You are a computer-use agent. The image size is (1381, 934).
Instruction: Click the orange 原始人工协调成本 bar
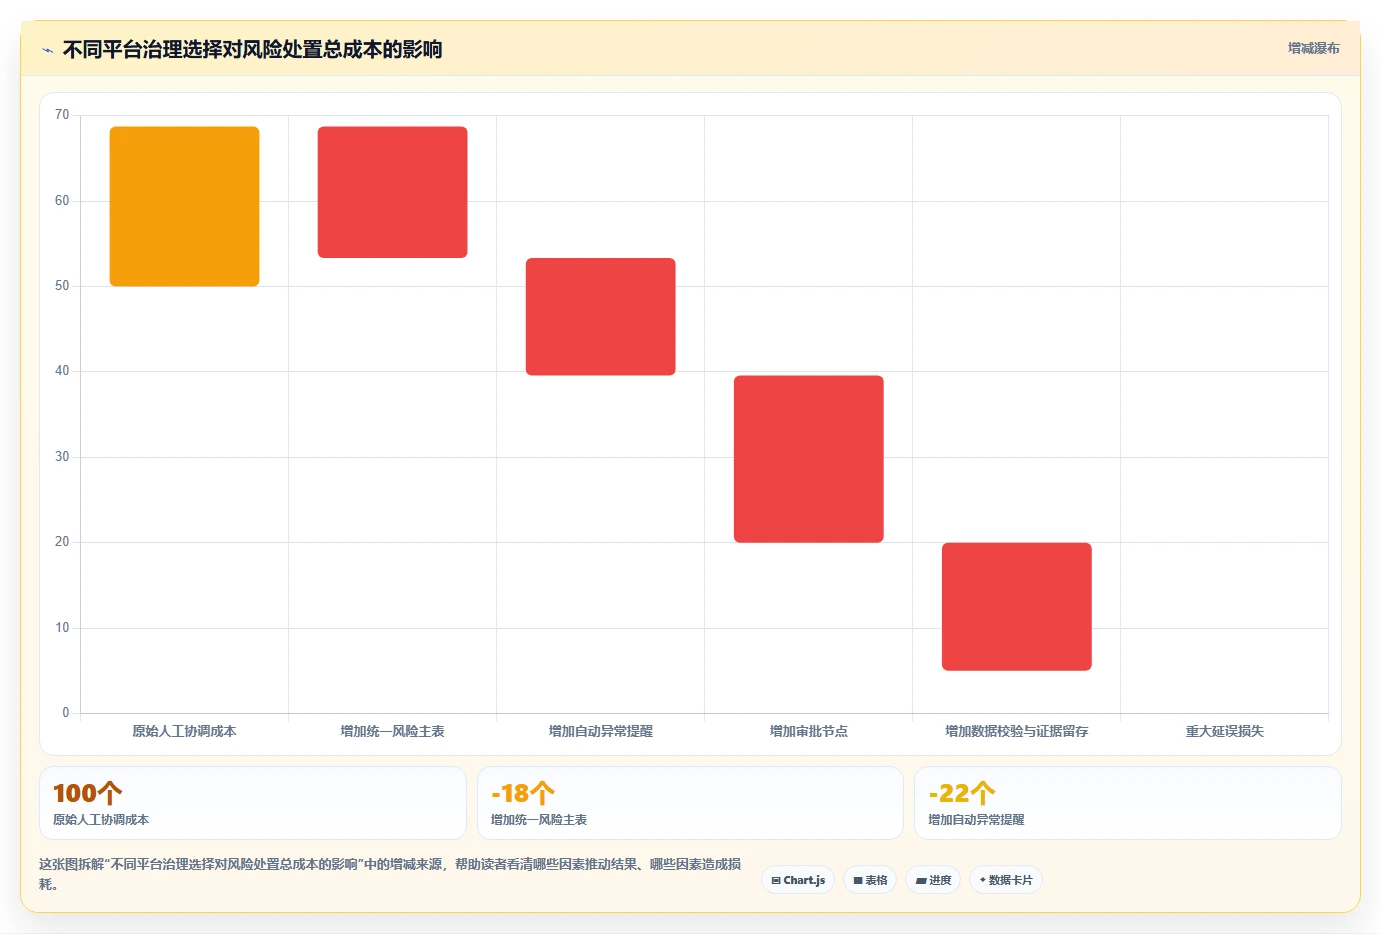pyautogui.click(x=185, y=206)
